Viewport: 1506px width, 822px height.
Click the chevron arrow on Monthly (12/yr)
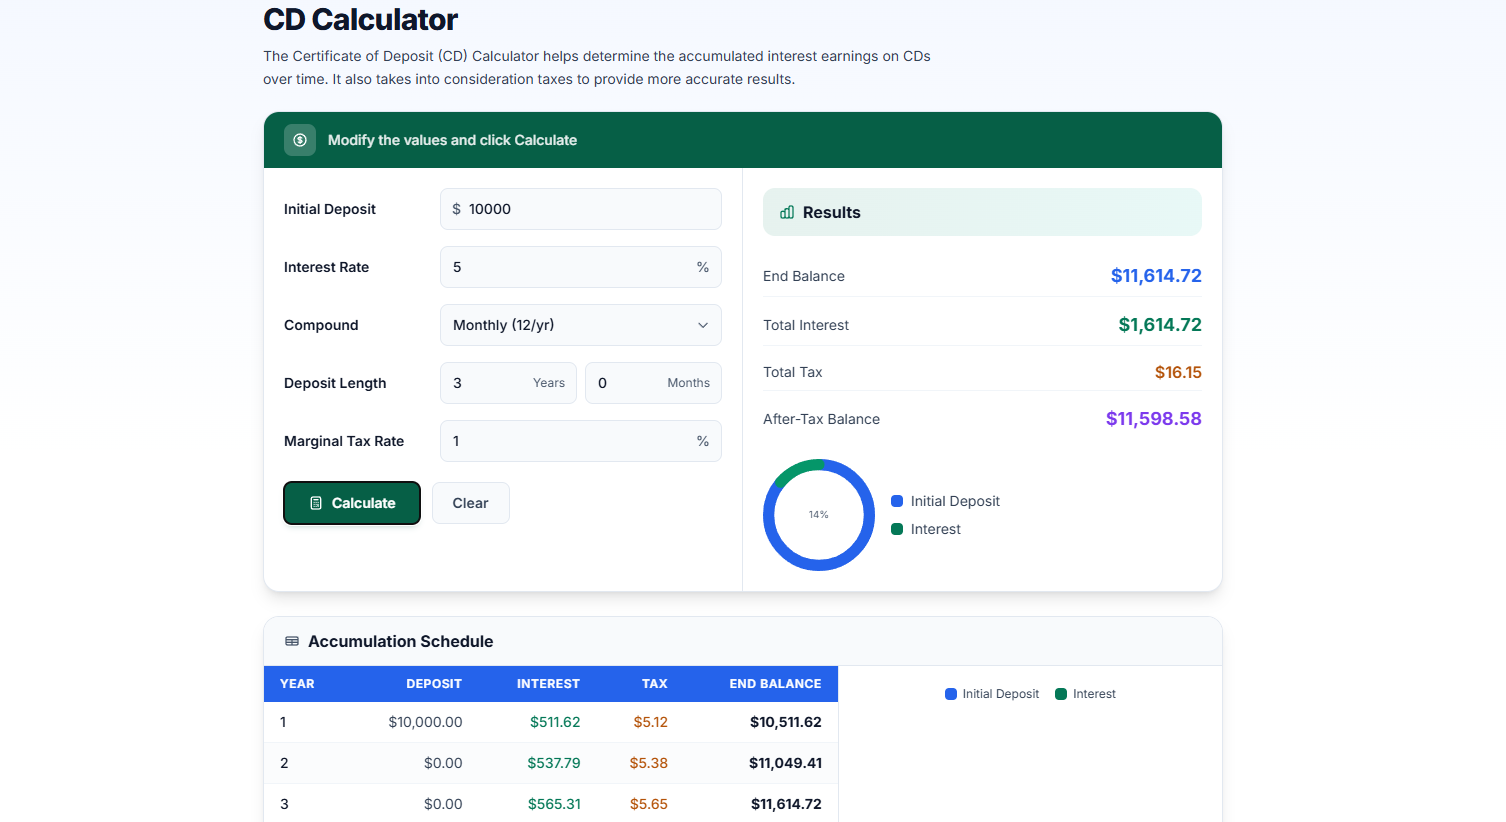[703, 325]
